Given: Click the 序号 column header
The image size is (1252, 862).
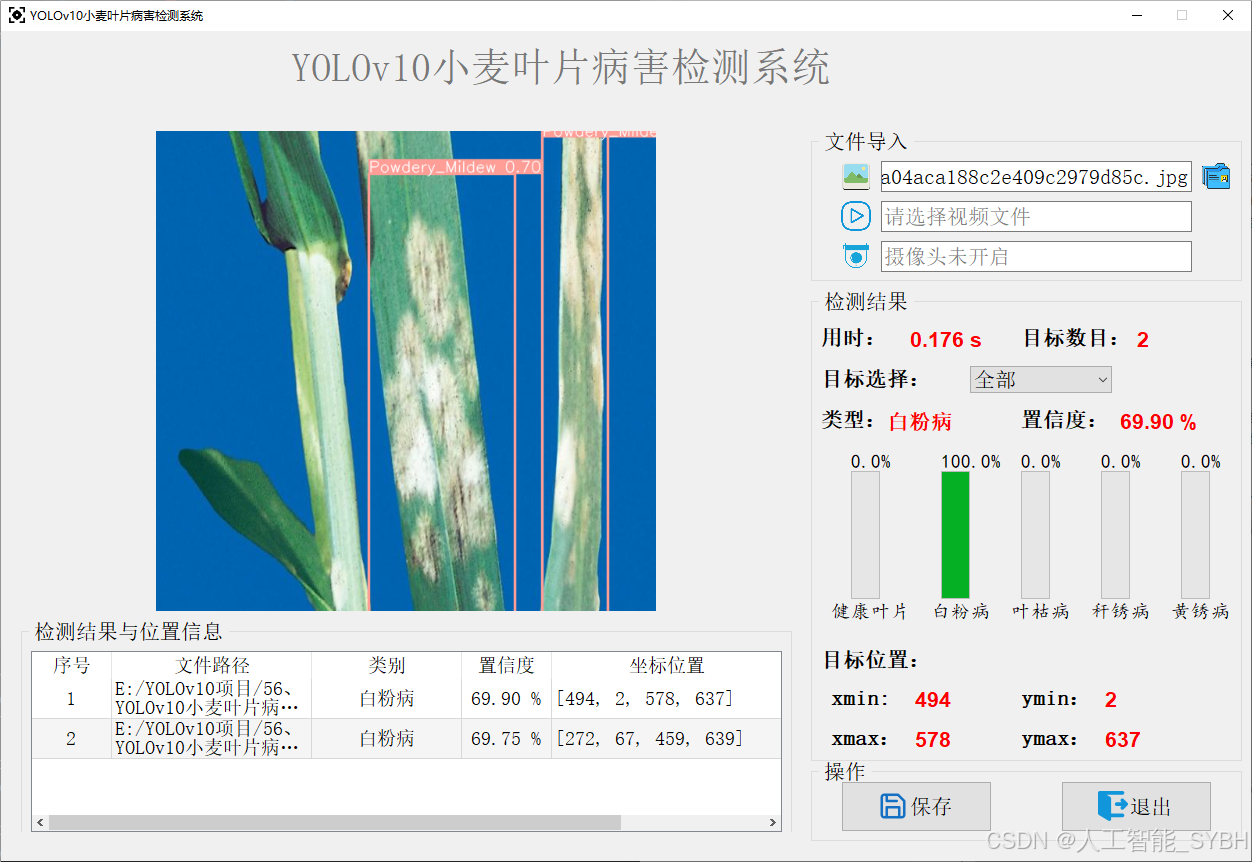Looking at the screenshot, I should pyautogui.click(x=72, y=666).
